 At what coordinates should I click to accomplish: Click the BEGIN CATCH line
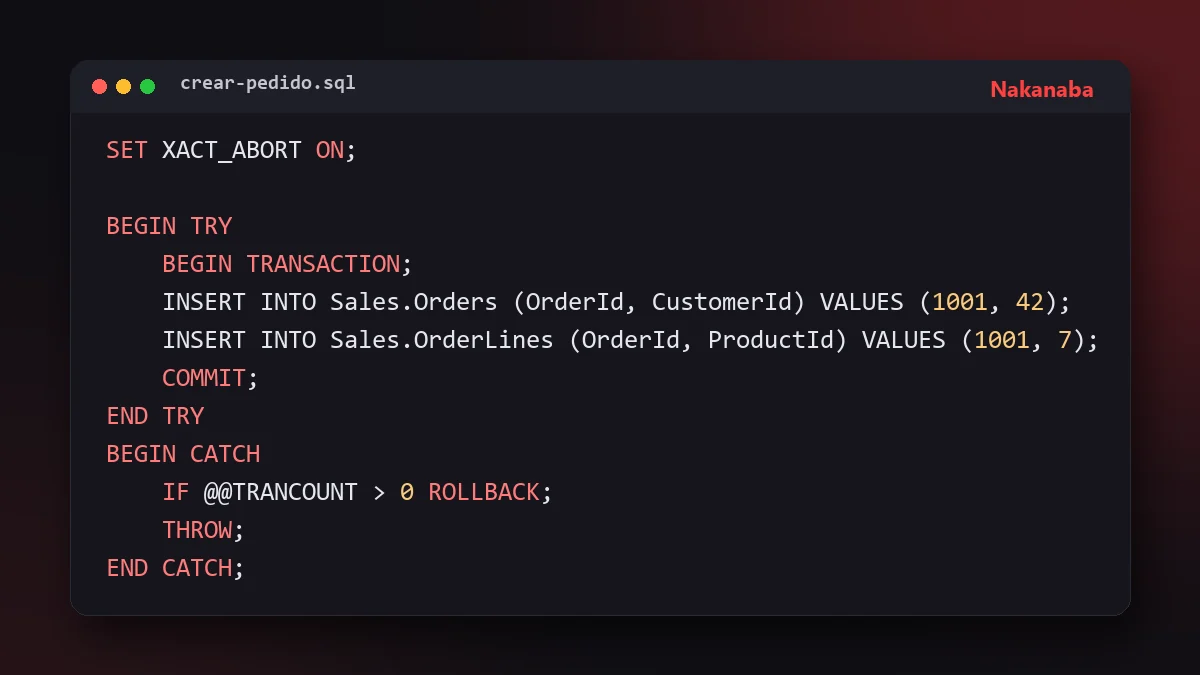183,454
